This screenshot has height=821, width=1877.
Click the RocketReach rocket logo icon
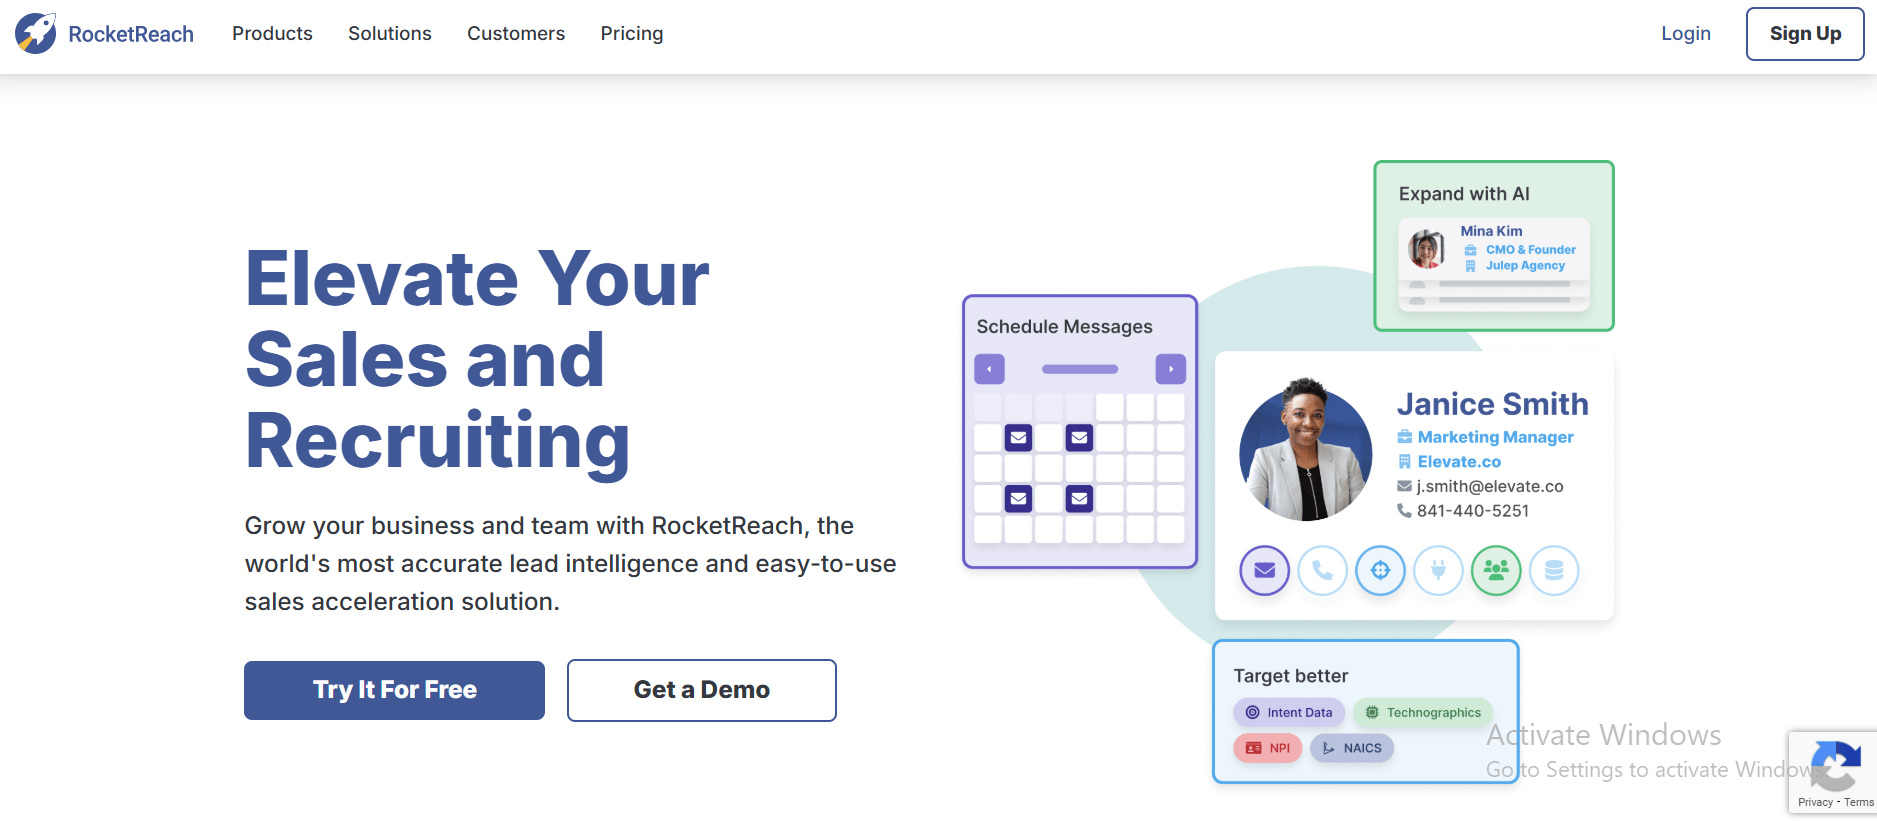pyautogui.click(x=36, y=34)
